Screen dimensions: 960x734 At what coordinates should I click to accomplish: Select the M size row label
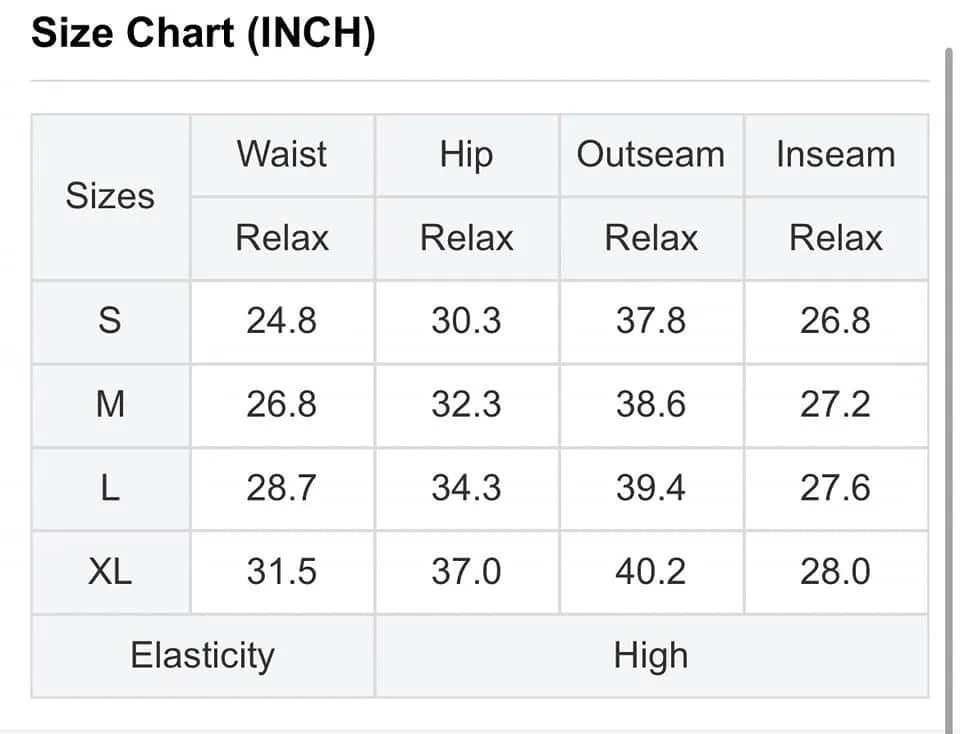pyautogui.click(x=110, y=405)
